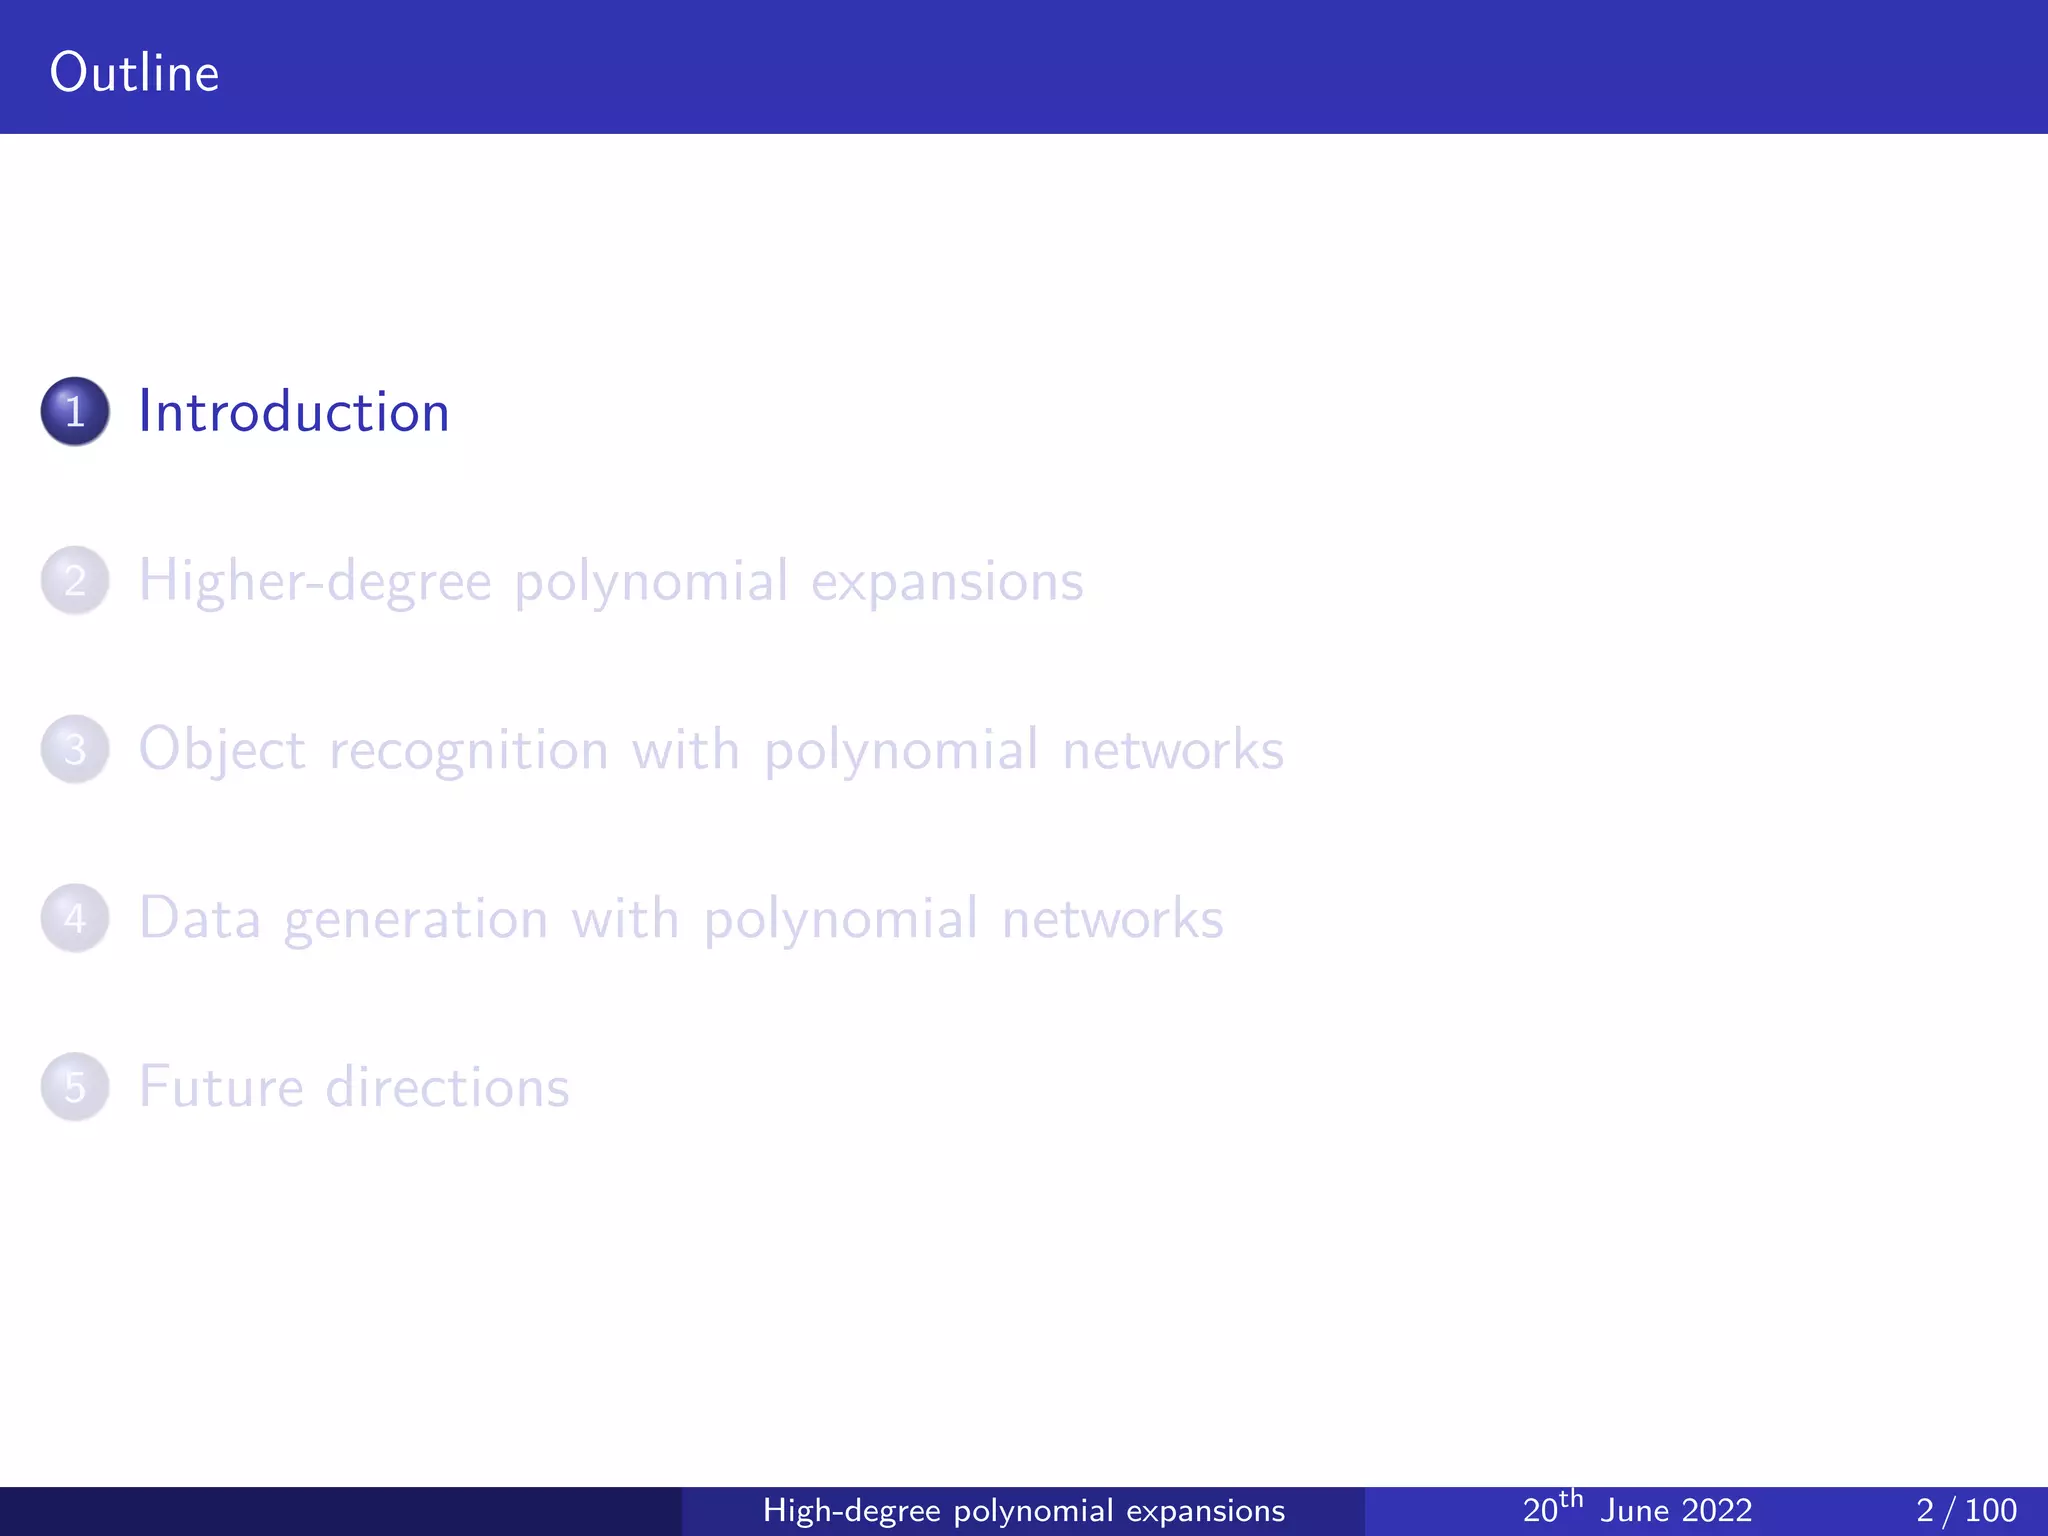Click the faded number 5 bullet ball
The image size is (2048, 1536).
tap(75, 1087)
